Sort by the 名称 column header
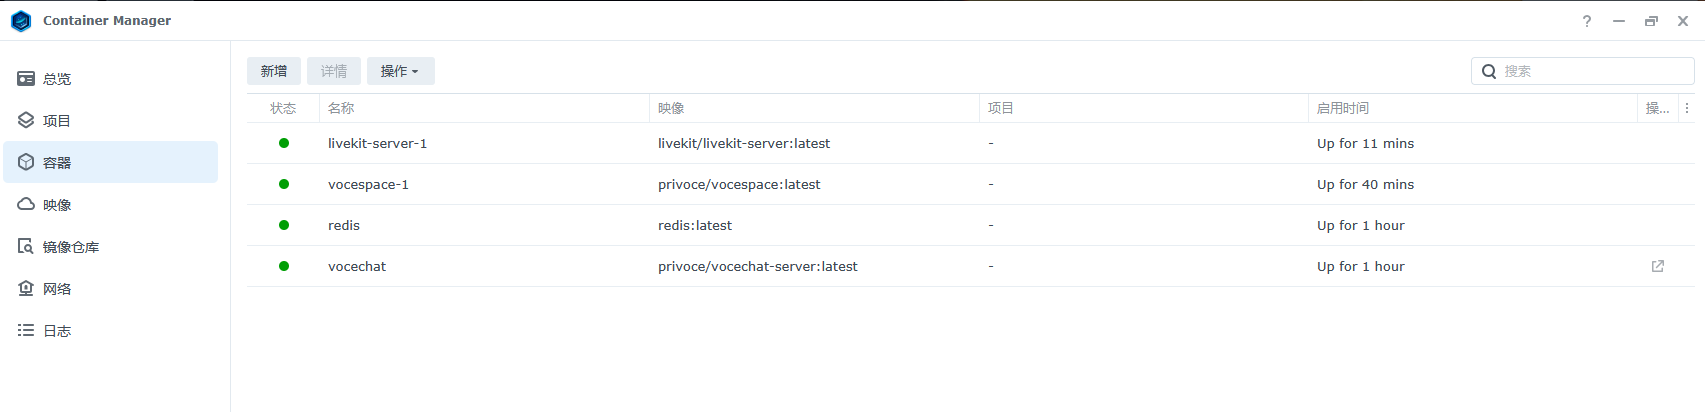The image size is (1705, 412). pyautogui.click(x=341, y=108)
